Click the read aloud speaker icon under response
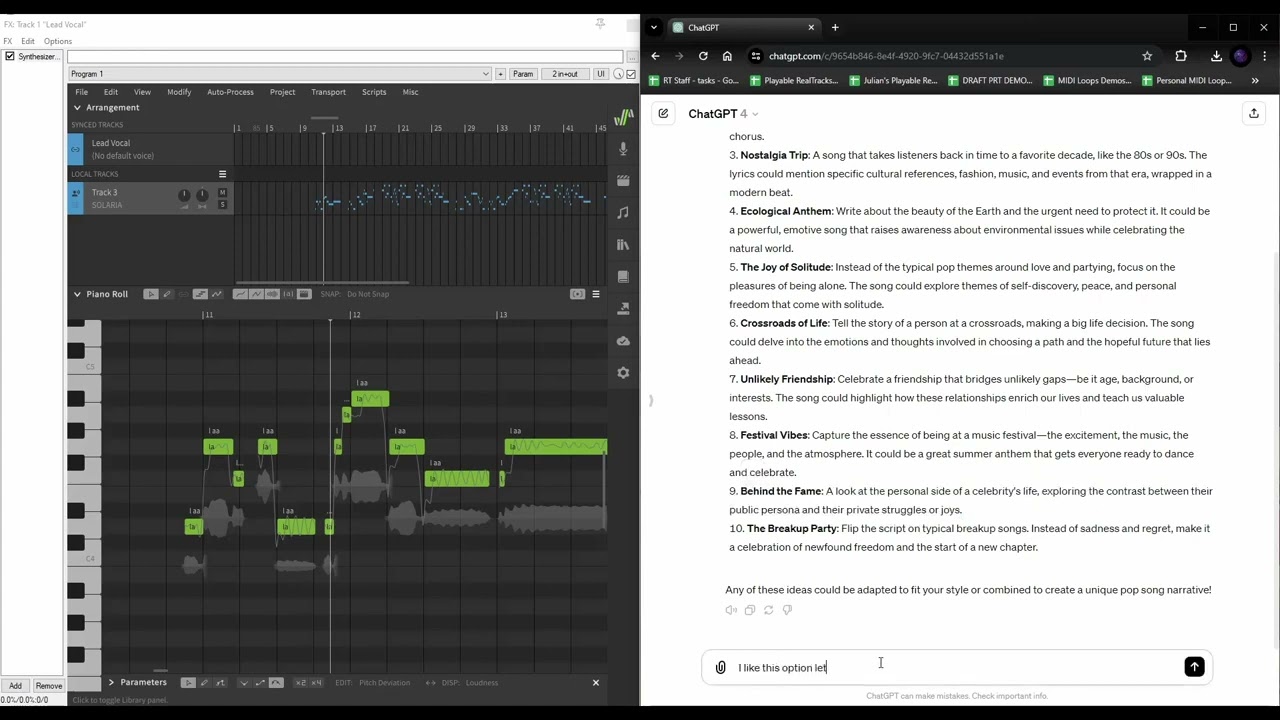The image size is (1280, 720). (731, 610)
